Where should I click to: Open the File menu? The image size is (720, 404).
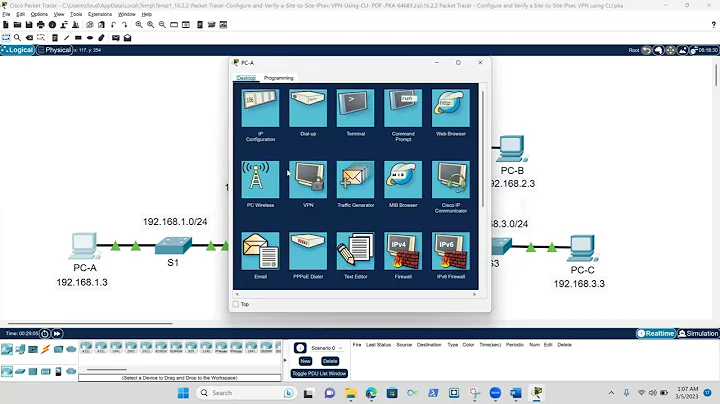[x=6, y=14]
